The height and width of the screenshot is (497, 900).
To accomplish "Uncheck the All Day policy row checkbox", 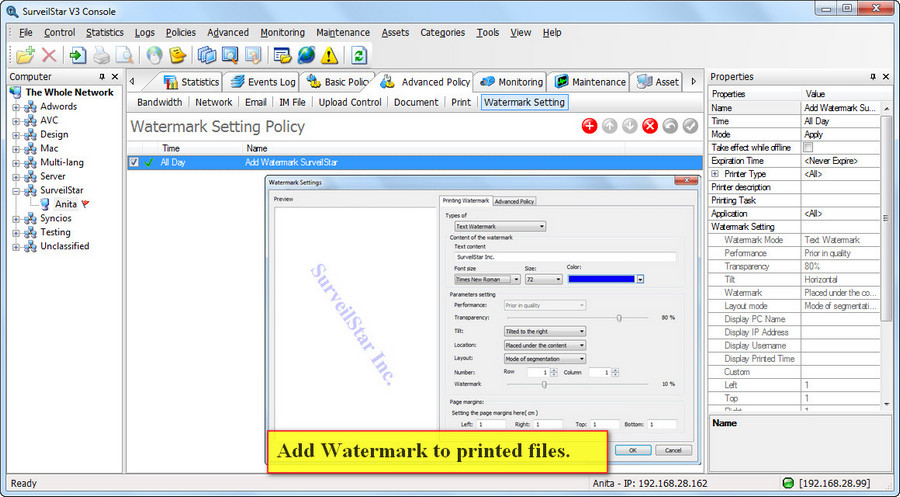I will point(134,162).
